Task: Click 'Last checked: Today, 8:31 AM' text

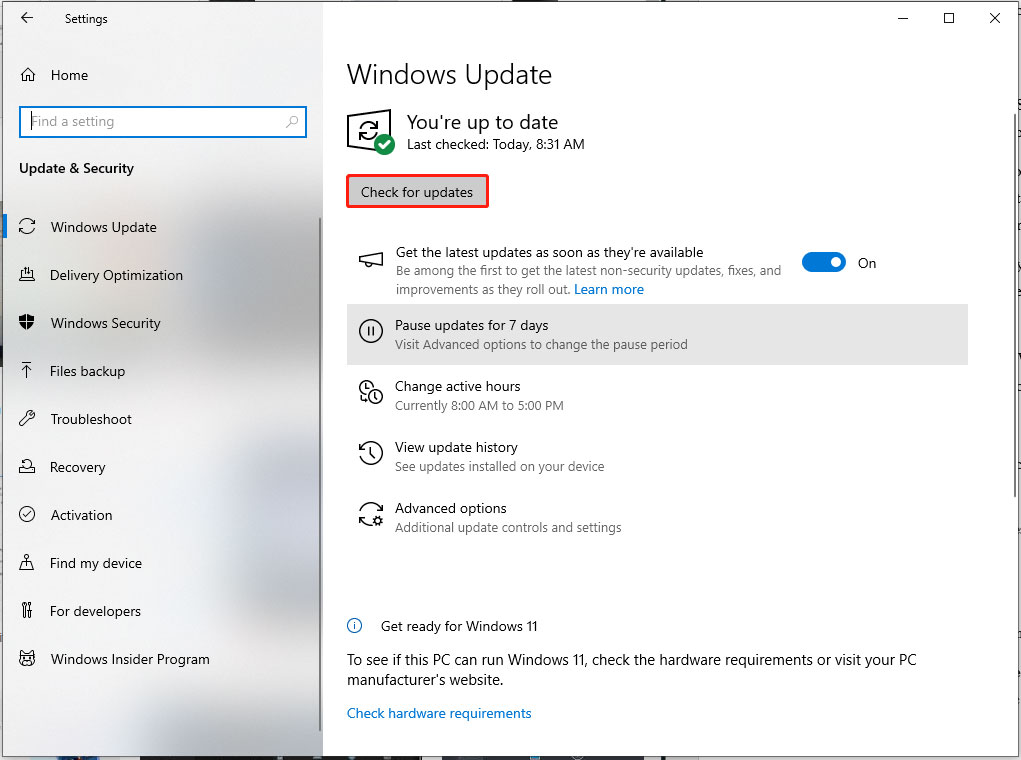Action: (496, 144)
